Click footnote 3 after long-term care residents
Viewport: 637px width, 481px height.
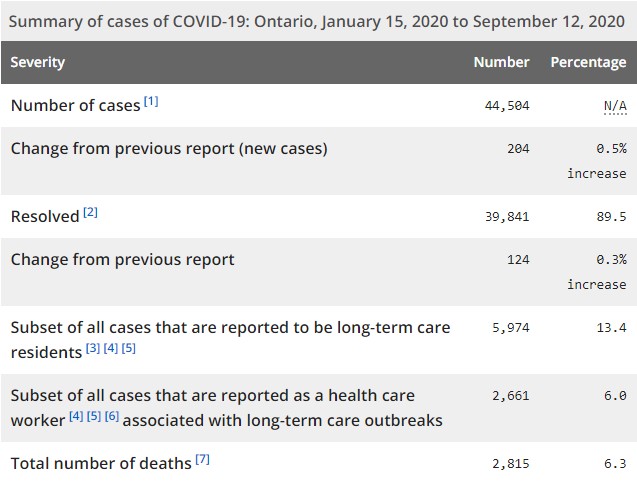point(93,349)
